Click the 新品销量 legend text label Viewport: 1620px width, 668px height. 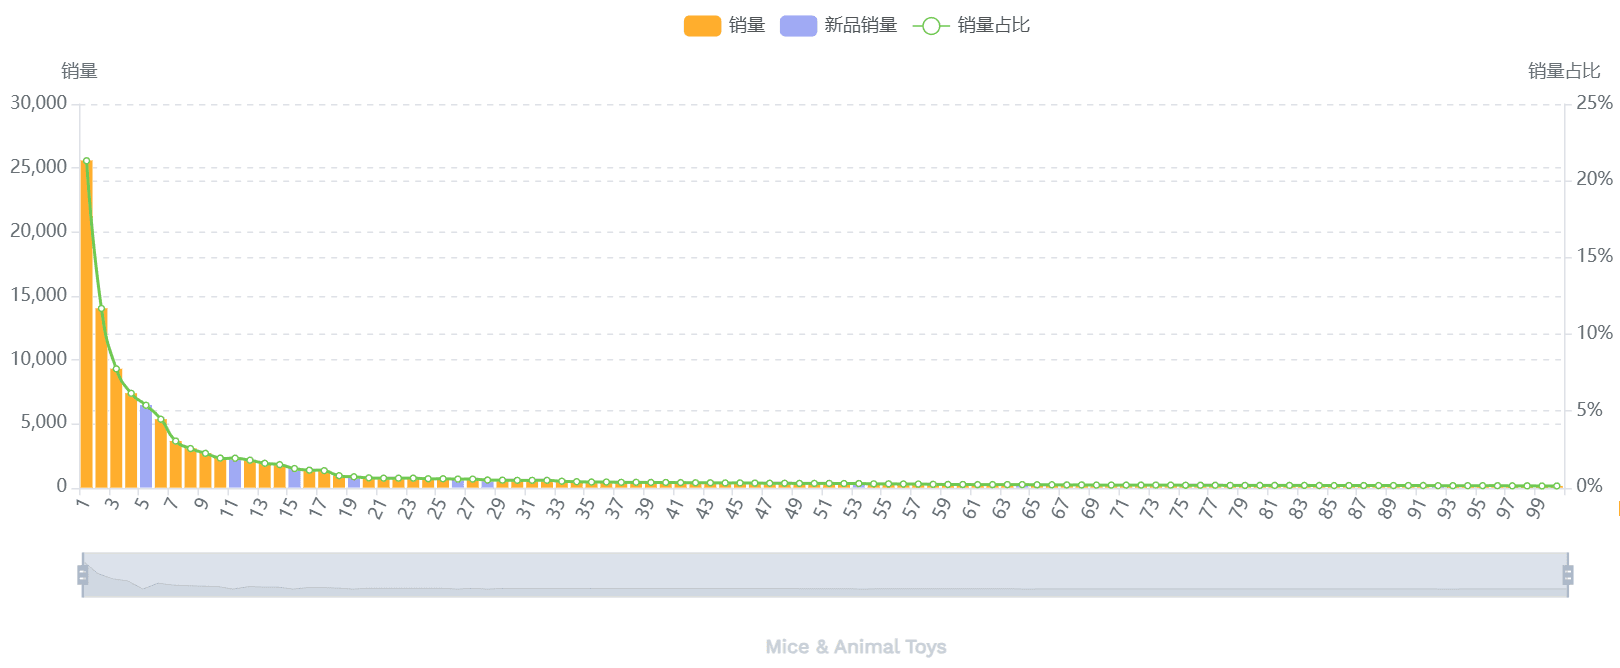[x=861, y=26]
